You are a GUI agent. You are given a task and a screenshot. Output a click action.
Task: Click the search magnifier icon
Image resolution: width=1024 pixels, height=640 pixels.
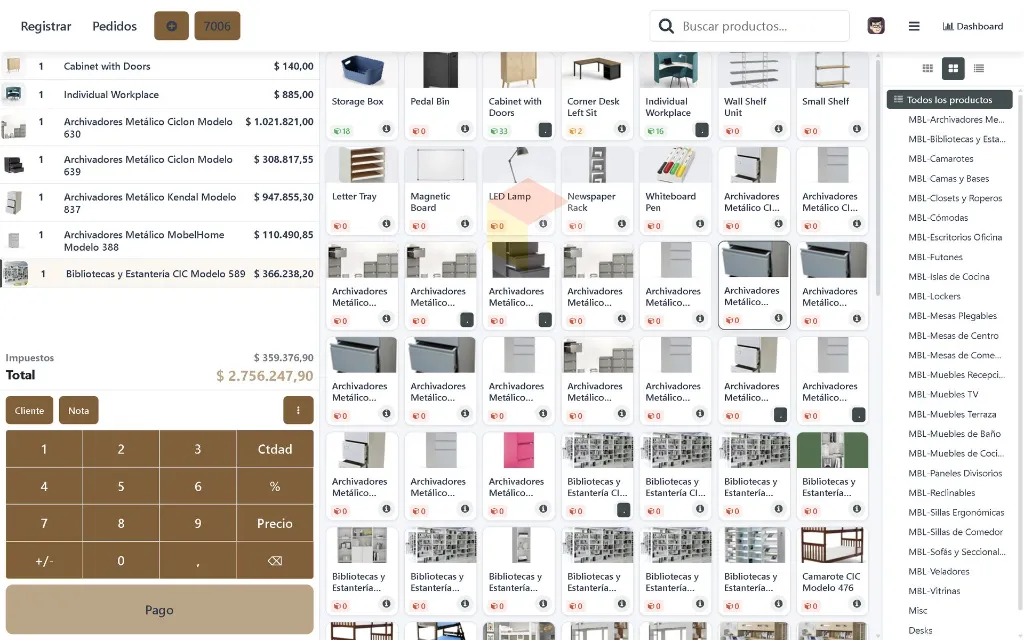pos(666,26)
